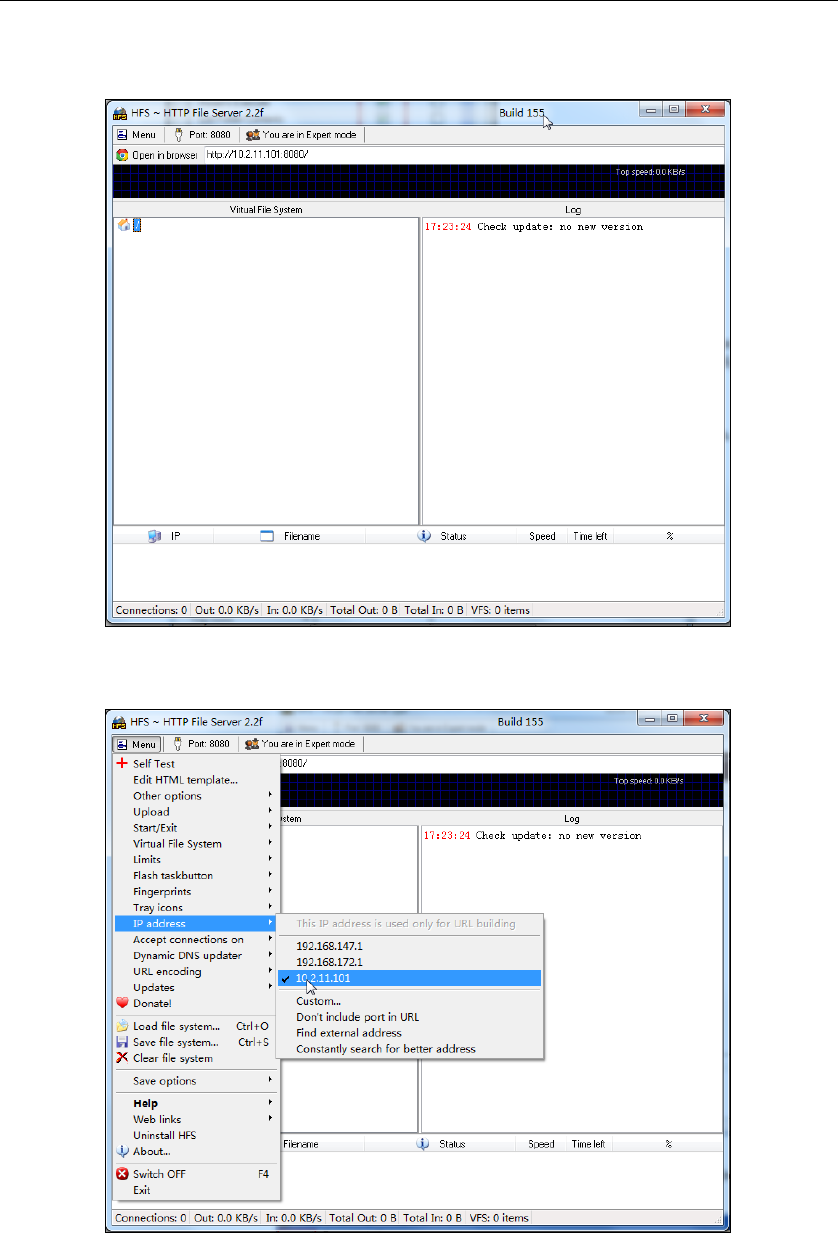This screenshot has height=1233, width=838.
Task: Click the red X icon beside Clear file system
Action: click(122, 1058)
